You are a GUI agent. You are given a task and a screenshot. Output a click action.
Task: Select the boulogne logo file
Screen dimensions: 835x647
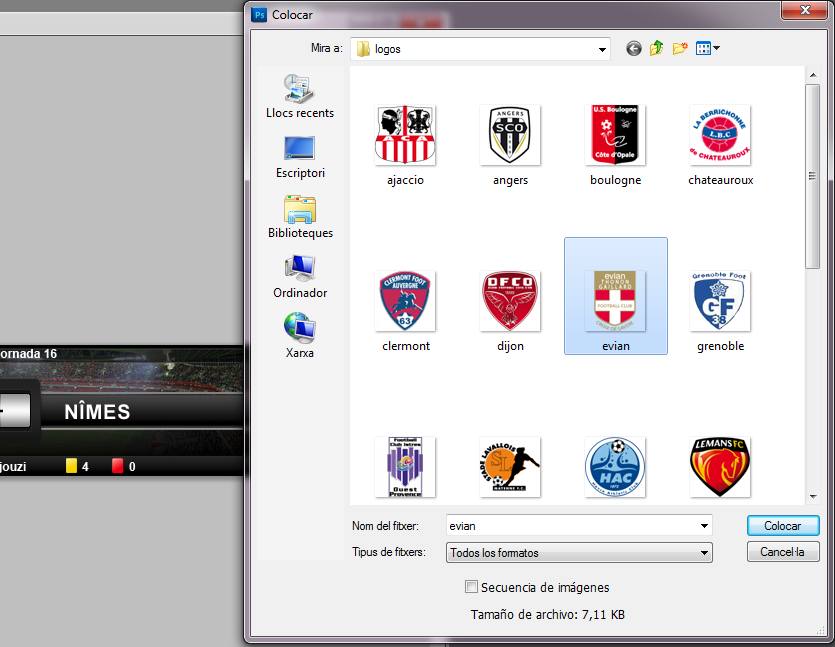615,145
